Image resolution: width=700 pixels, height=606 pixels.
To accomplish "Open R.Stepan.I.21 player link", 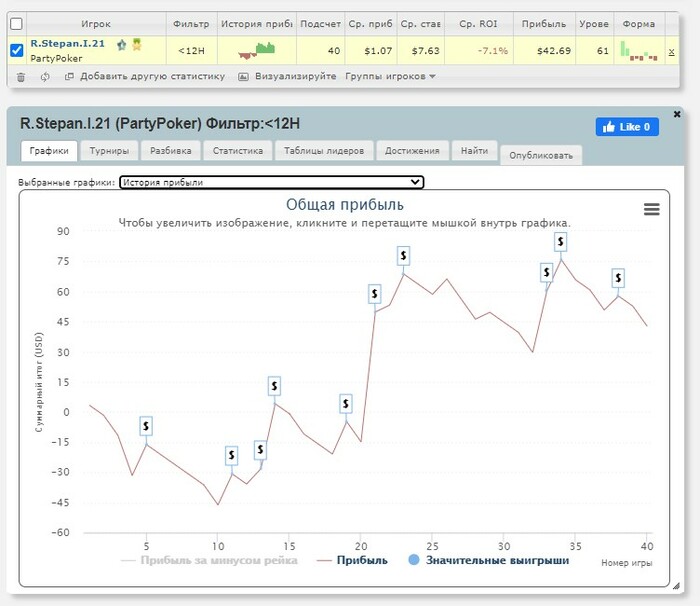I will pos(67,43).
